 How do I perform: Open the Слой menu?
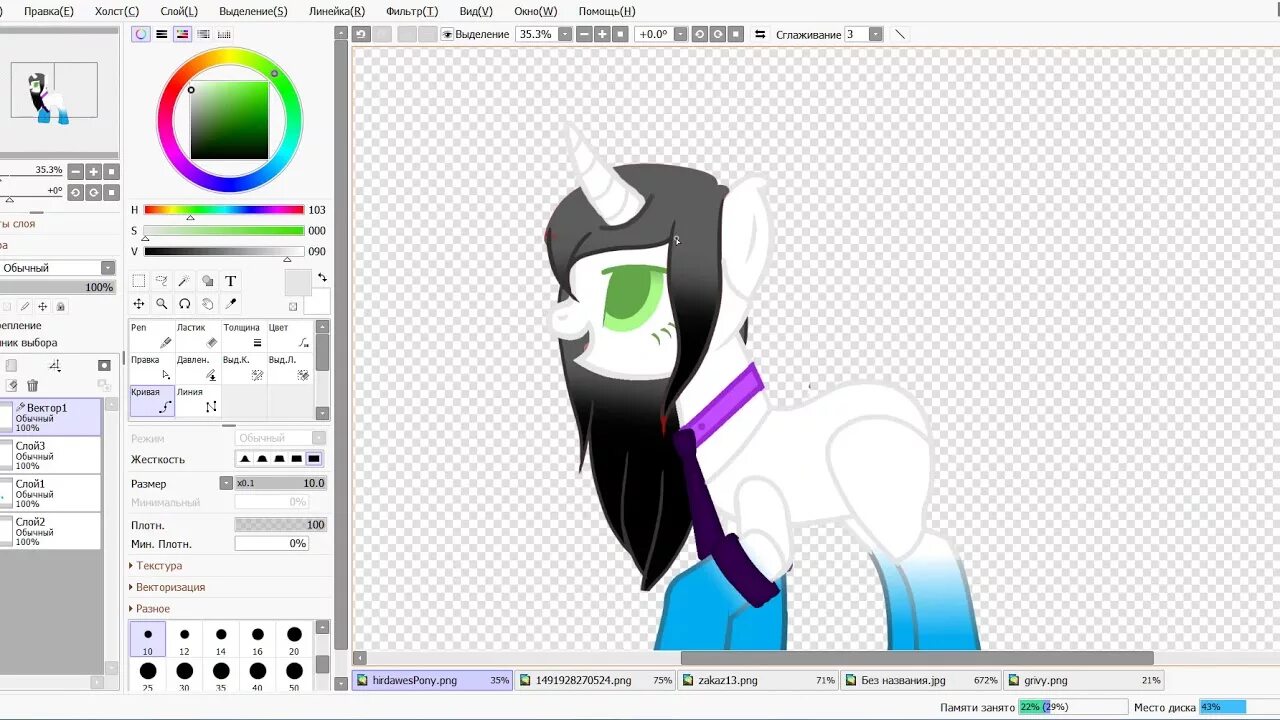point(179,11)
